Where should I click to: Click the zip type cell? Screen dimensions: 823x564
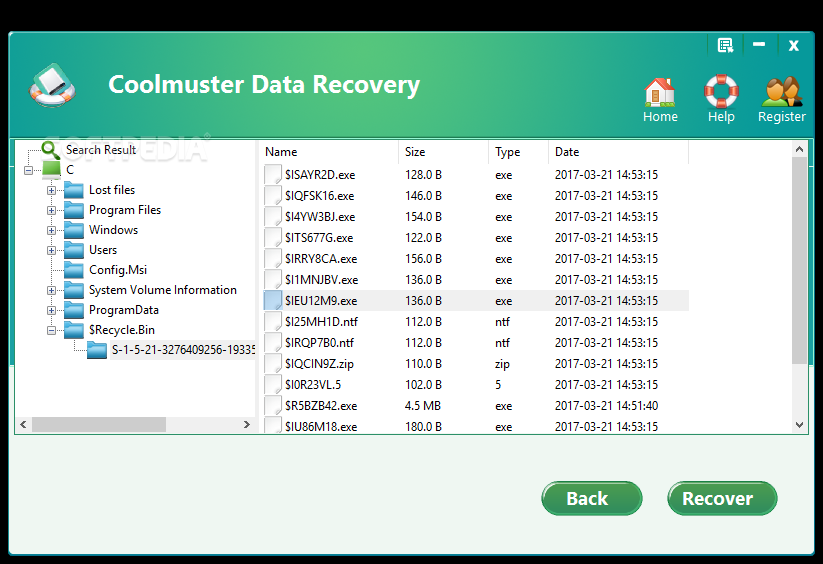click(502, 364)
